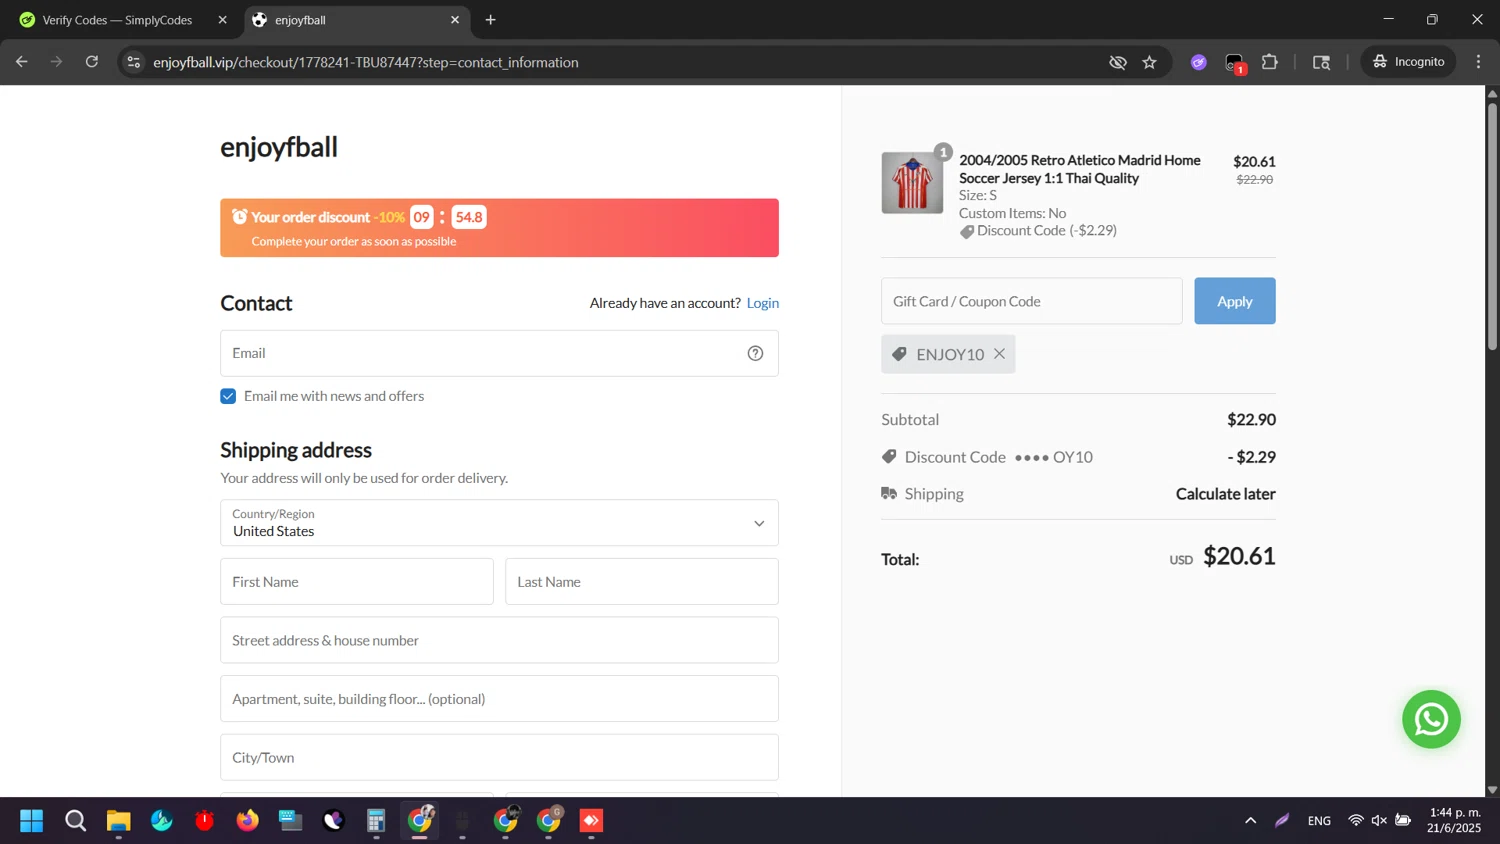Click the browser back arrow
This screenshot has height=844, width=1500.
tap(22, 62)
